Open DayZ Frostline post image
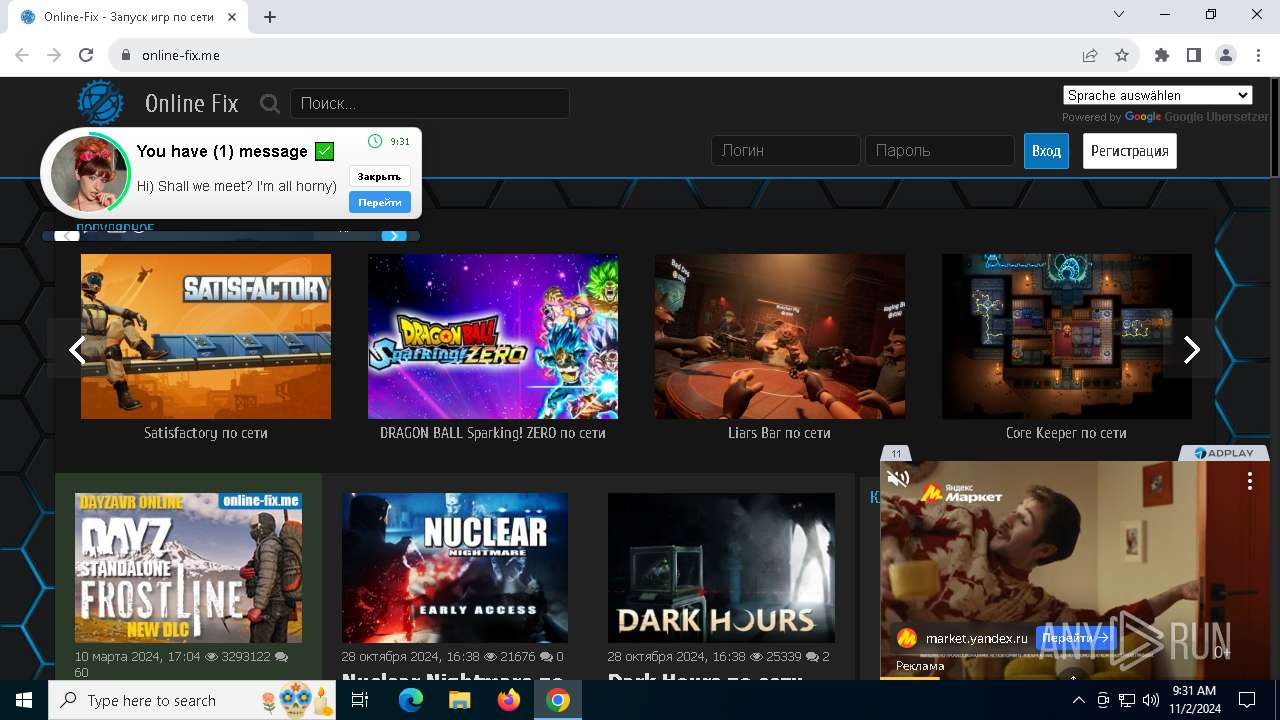Image resolution: width=1280 pixels, height=720 pixels. [188, 567]
